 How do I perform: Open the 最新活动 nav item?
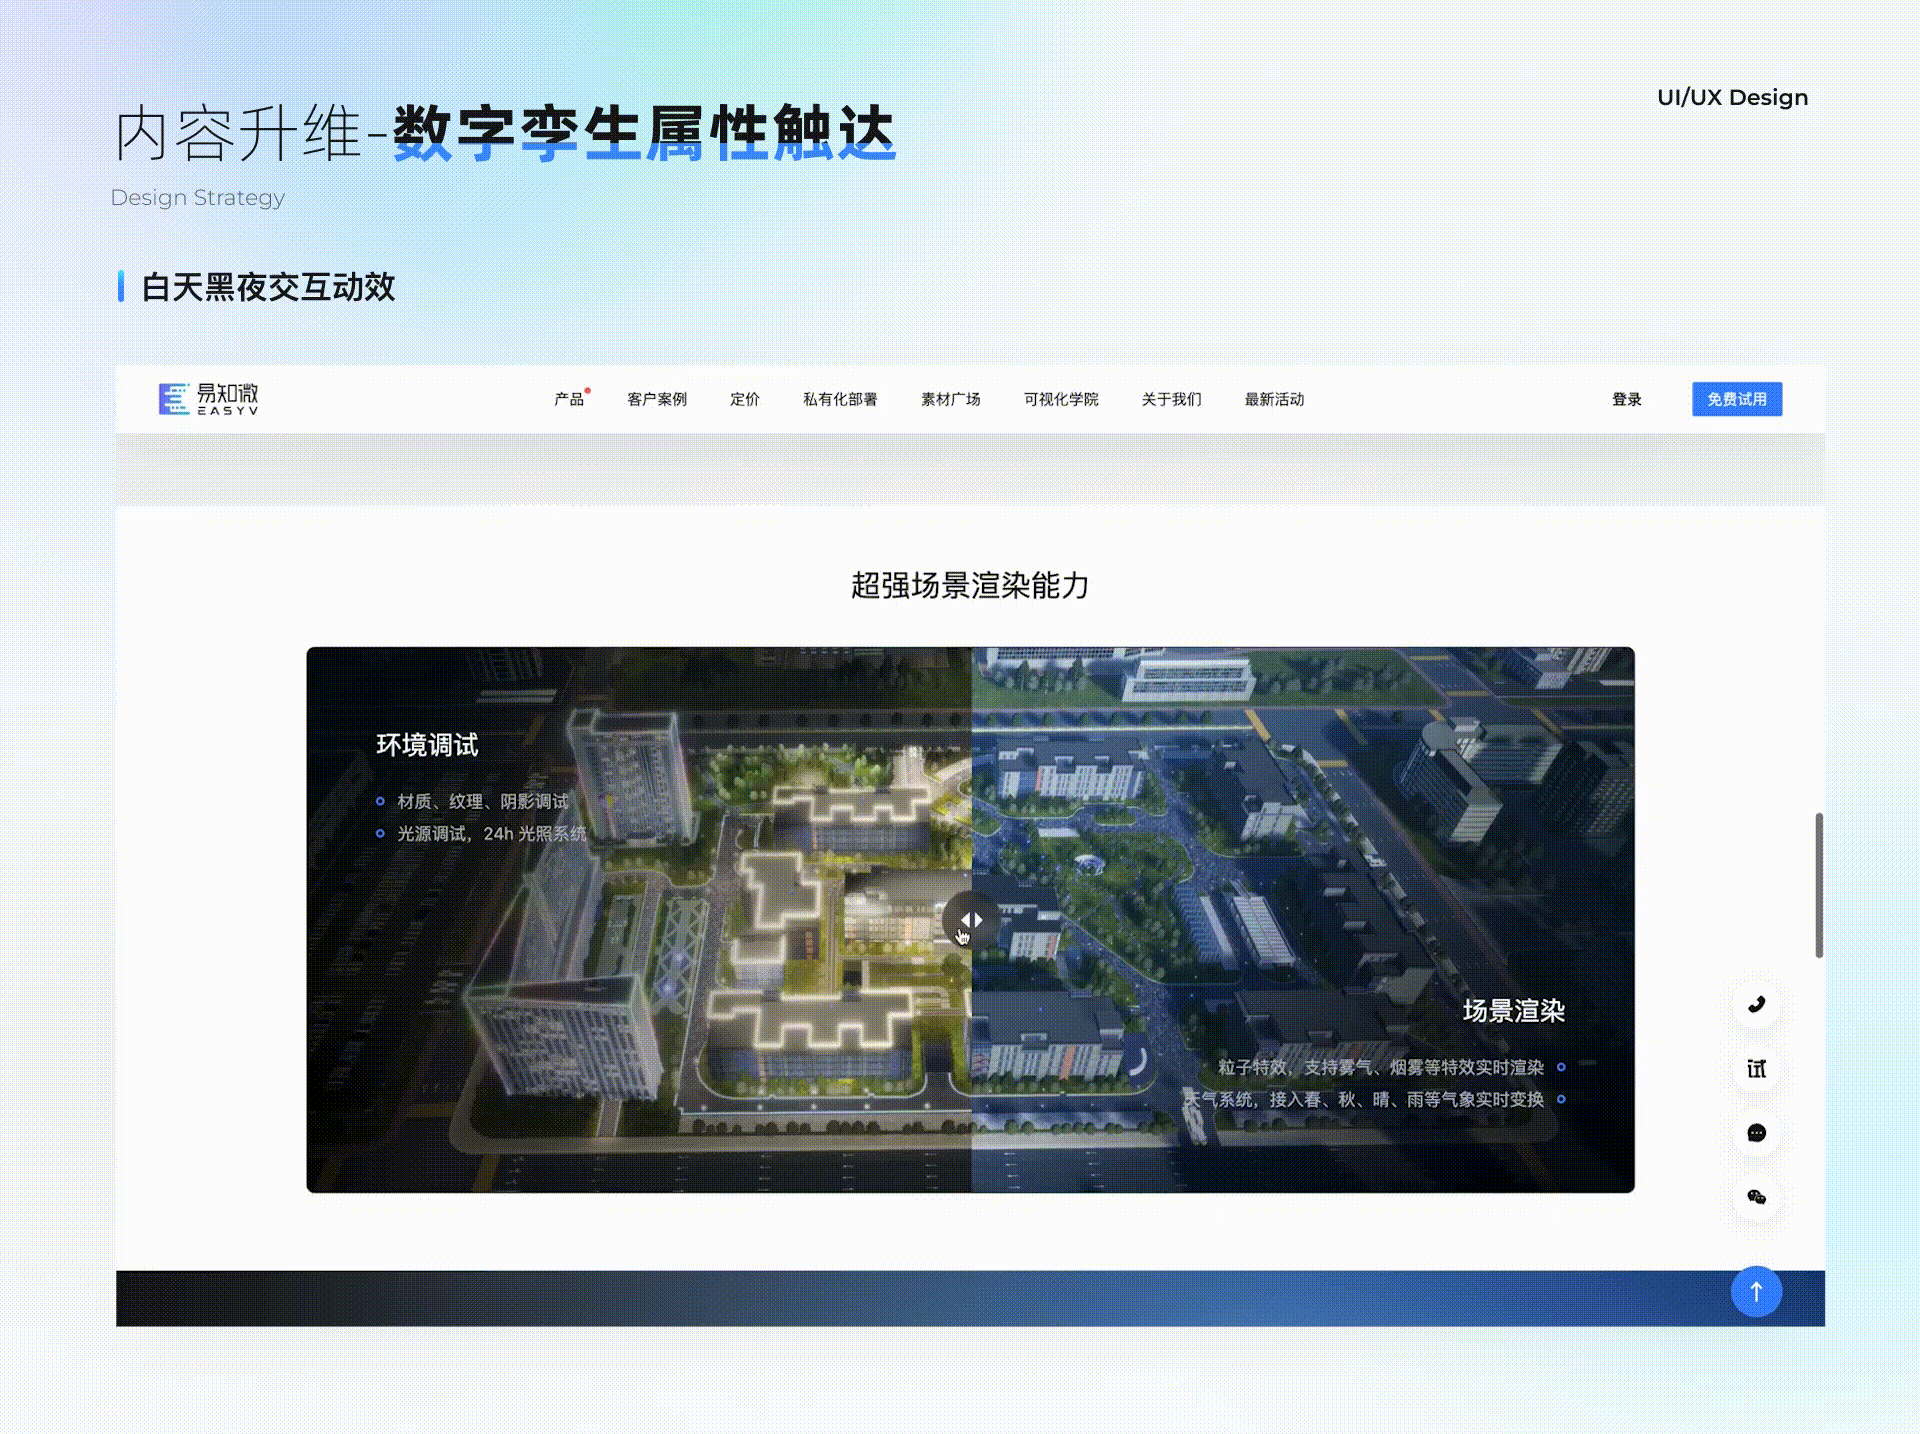click(x=1274, y=399)
